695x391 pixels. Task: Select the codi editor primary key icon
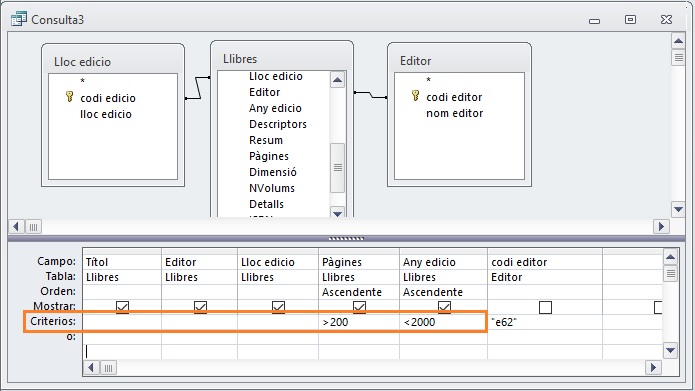coord(415,95)
